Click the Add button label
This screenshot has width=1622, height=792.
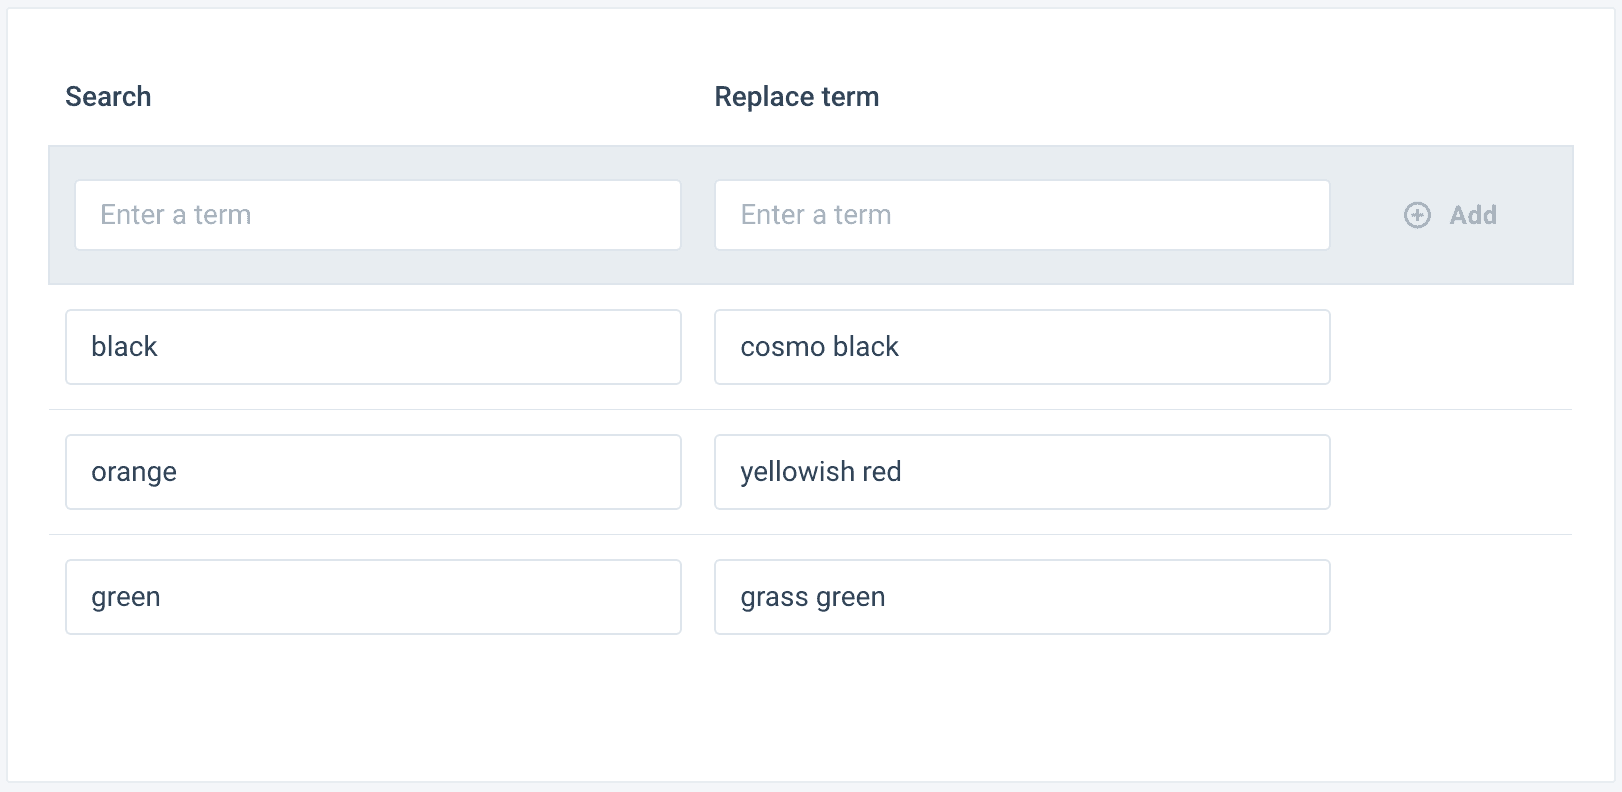1473,215
